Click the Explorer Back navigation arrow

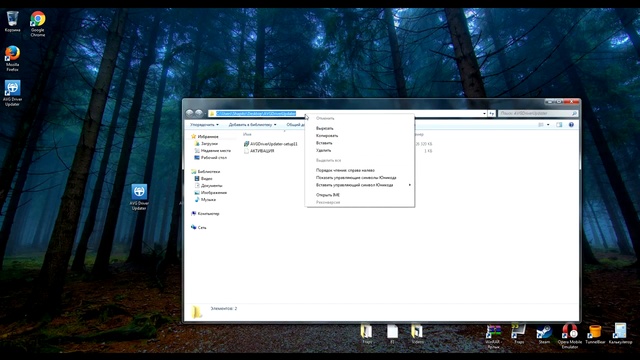189,113
